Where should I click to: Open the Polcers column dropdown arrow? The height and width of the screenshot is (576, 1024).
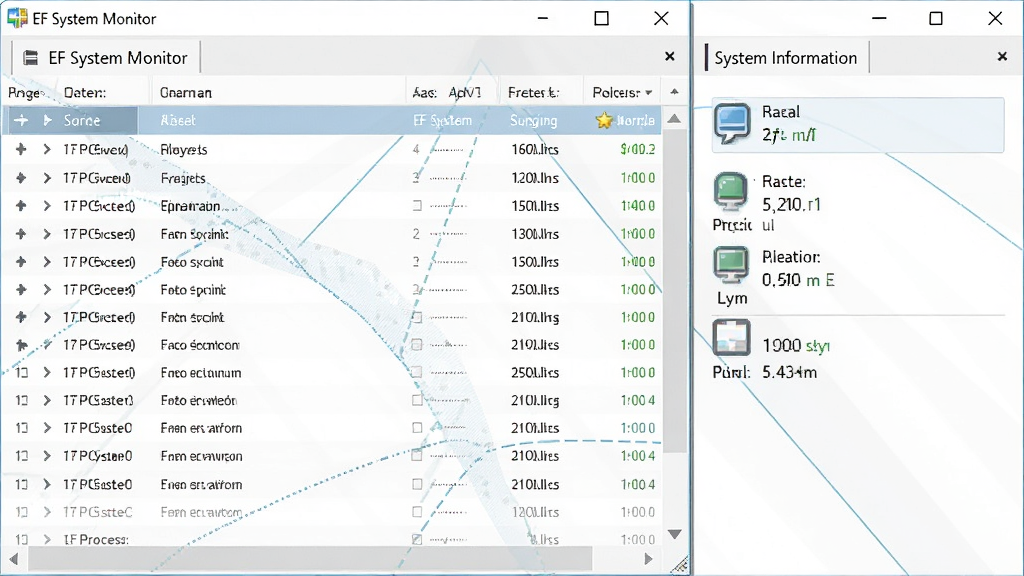pos(648,93)
